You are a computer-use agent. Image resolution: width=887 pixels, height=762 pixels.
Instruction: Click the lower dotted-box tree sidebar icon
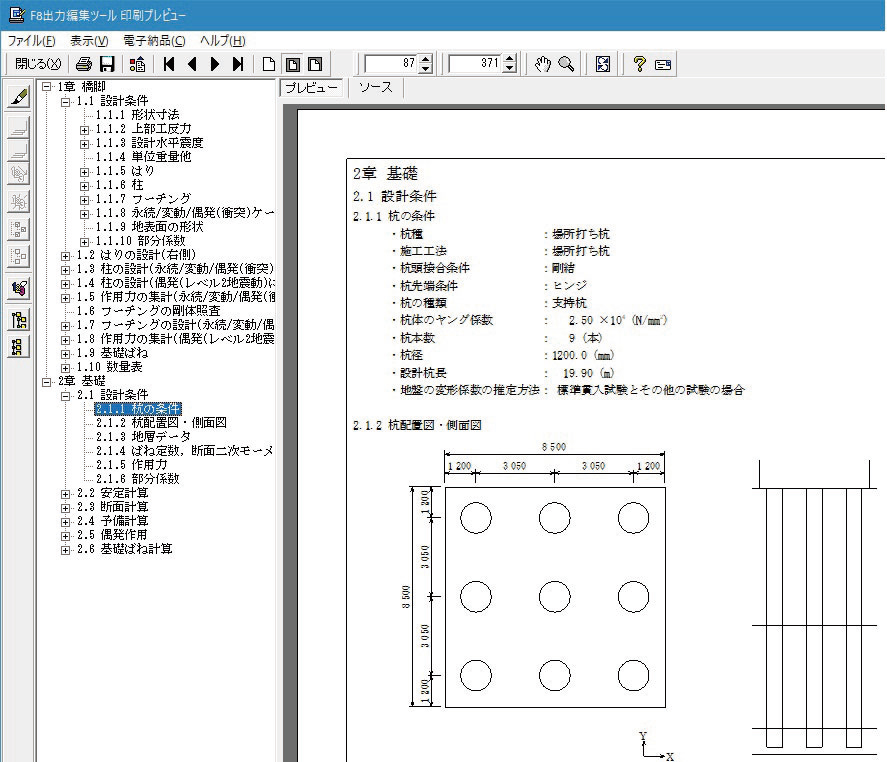tap(19, 256)
